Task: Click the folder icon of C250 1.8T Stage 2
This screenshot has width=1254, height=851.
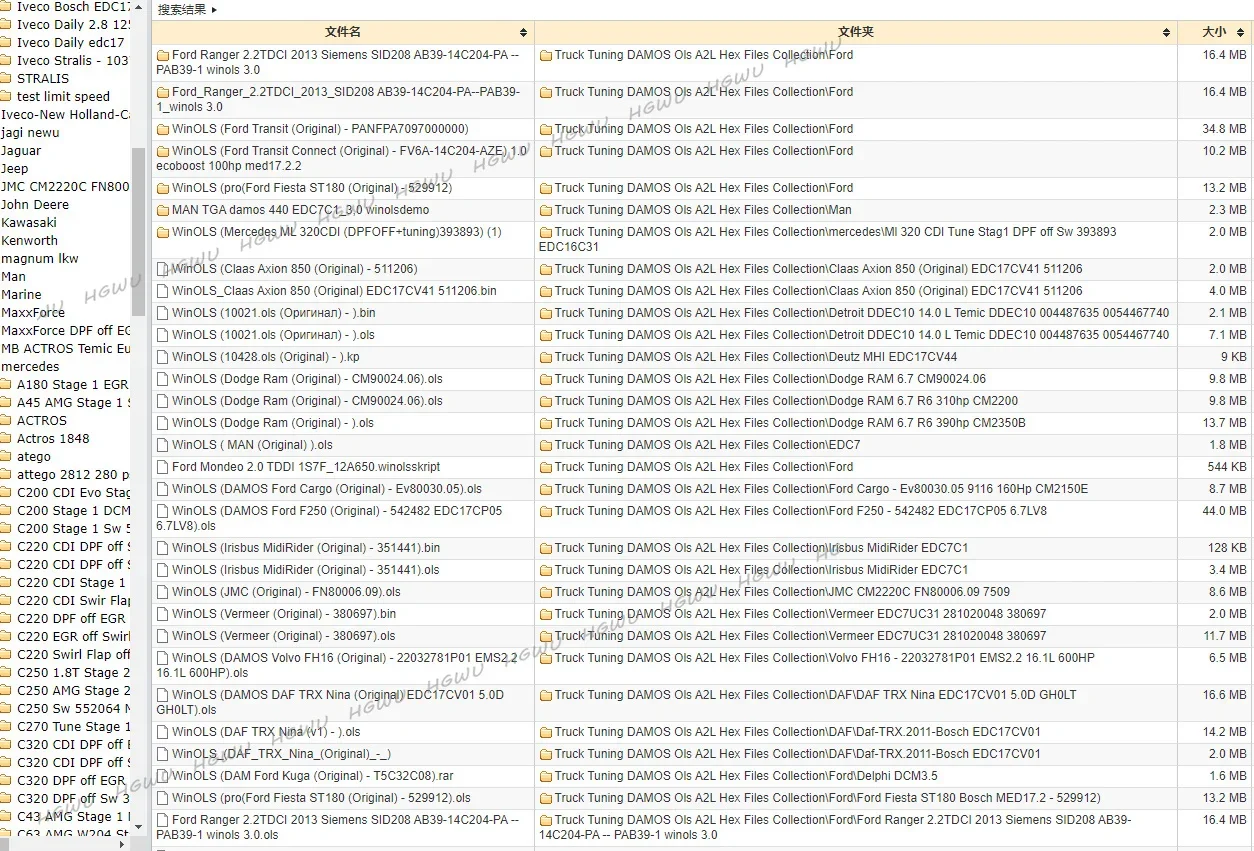Action: (x=6, y=672)
